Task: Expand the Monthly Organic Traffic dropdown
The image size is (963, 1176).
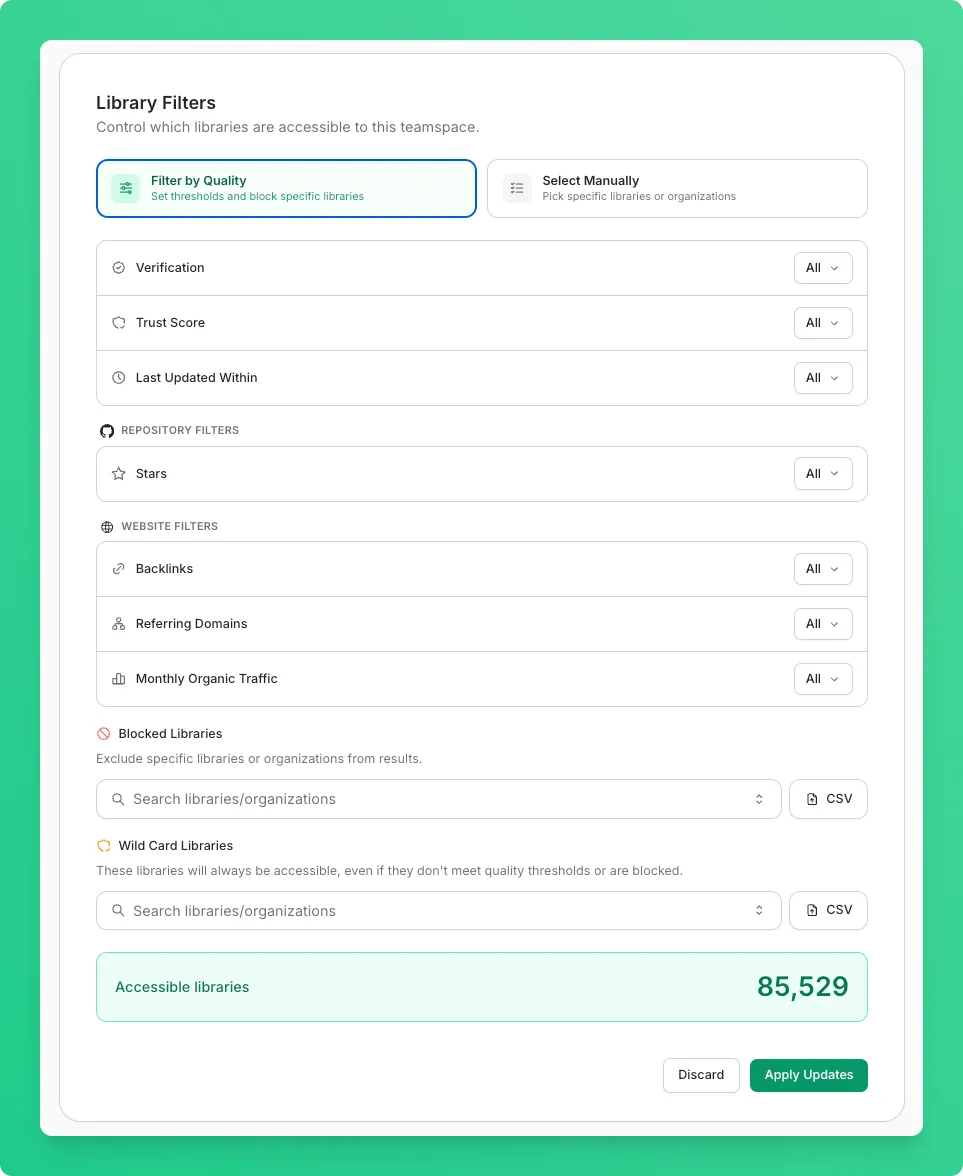Action: pyautogui.click(x=823, y=679)
